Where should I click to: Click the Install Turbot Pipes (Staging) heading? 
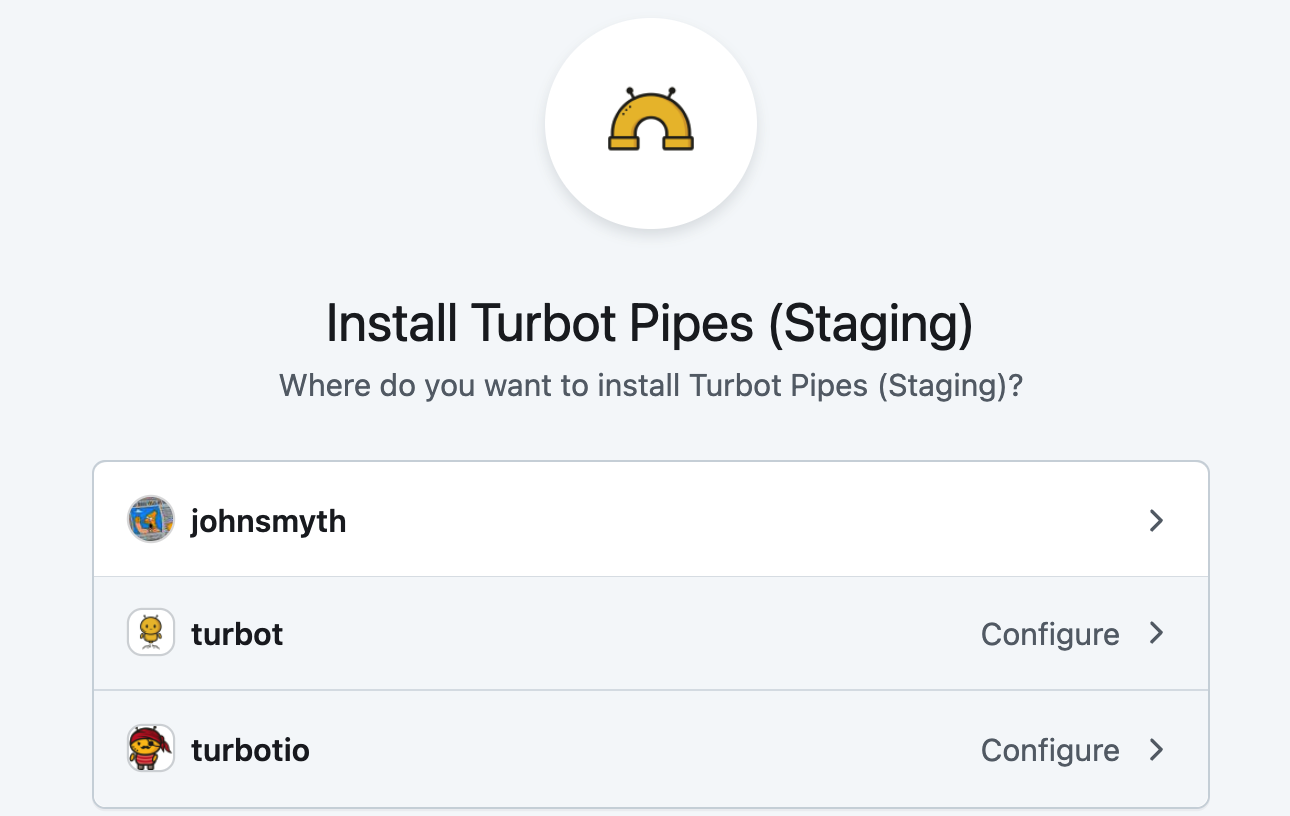click(x=650, y=323)
